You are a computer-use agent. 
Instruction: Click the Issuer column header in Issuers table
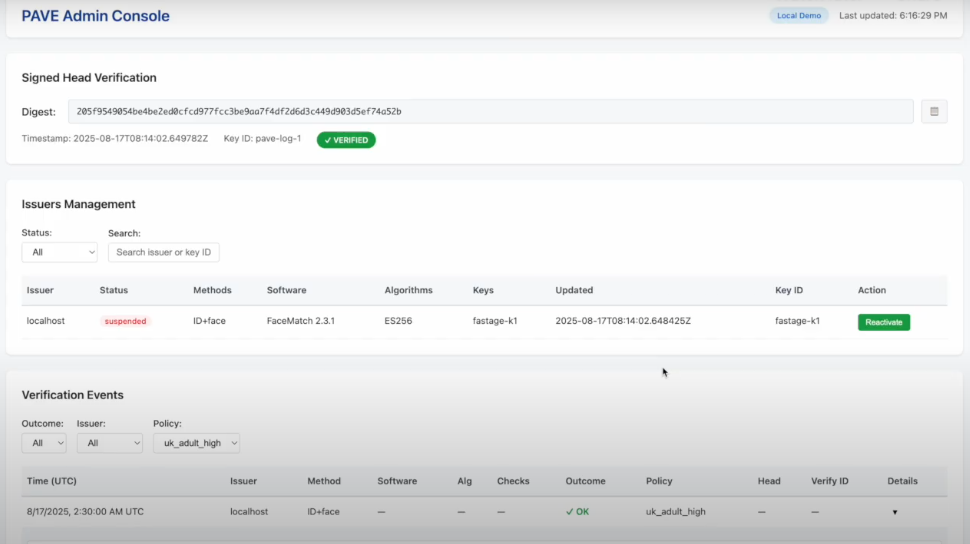point(40,290)
